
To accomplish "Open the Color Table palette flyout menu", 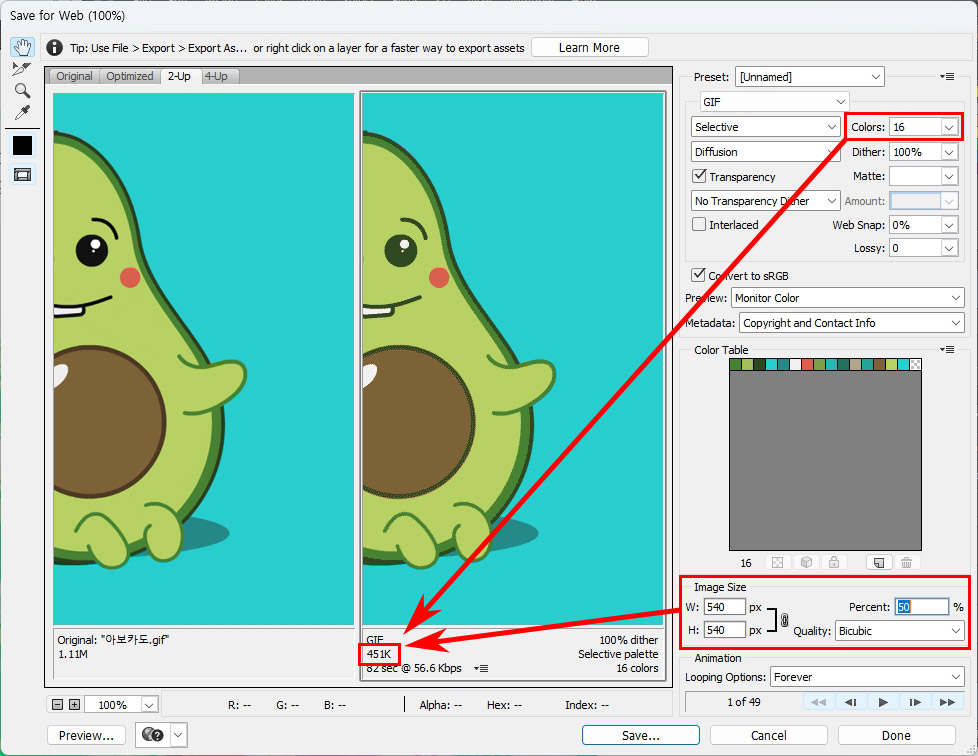I will (x=947, y=350).
